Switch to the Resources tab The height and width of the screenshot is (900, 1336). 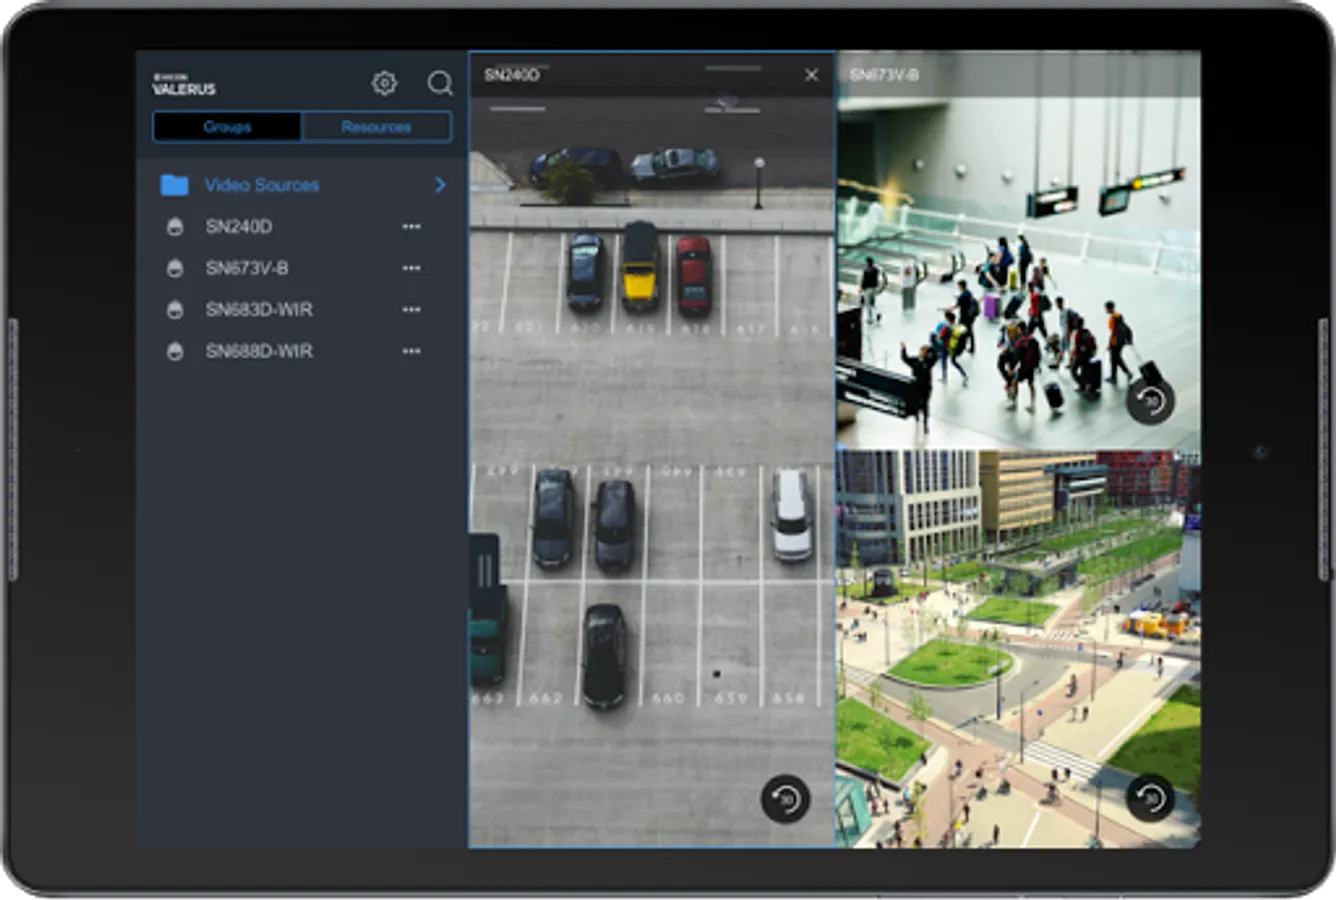click(x=376, y=127)
